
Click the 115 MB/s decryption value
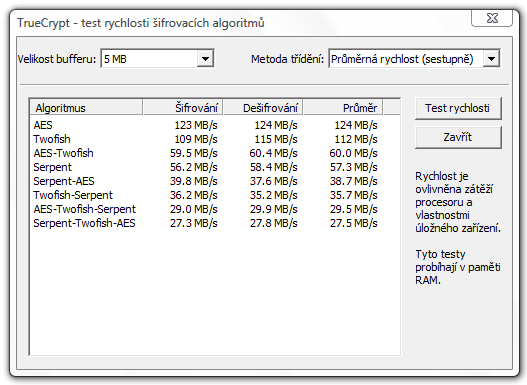276,139
